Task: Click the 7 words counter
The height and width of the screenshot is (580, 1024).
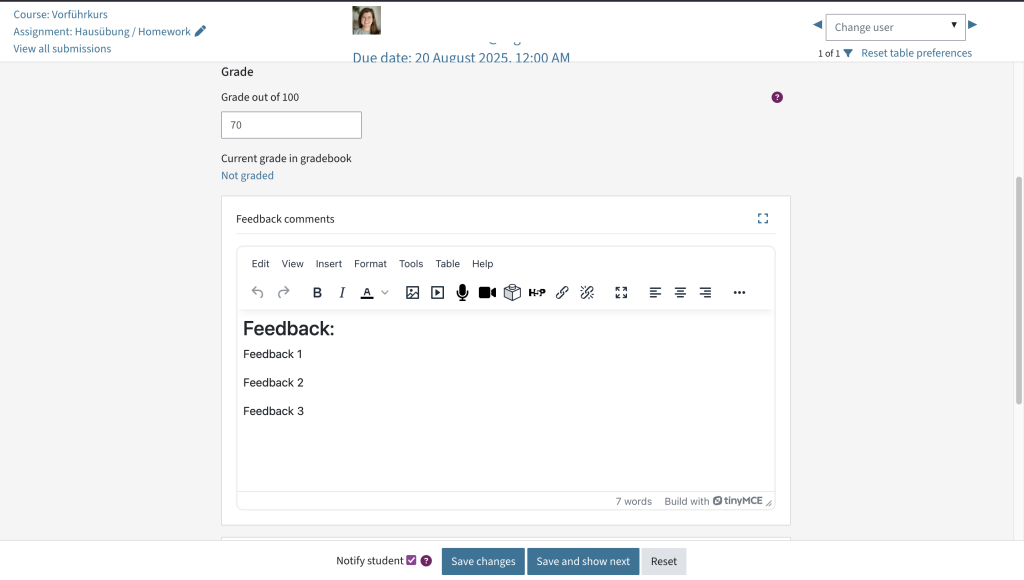Action: (633, 501)
